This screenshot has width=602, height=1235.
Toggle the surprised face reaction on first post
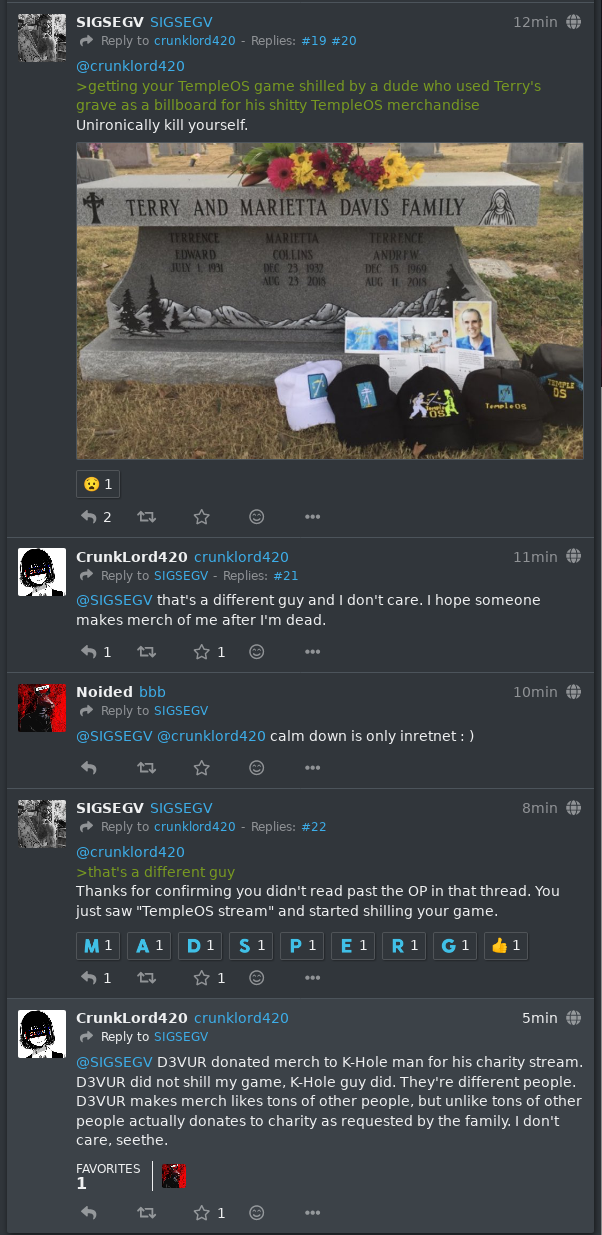98,484
